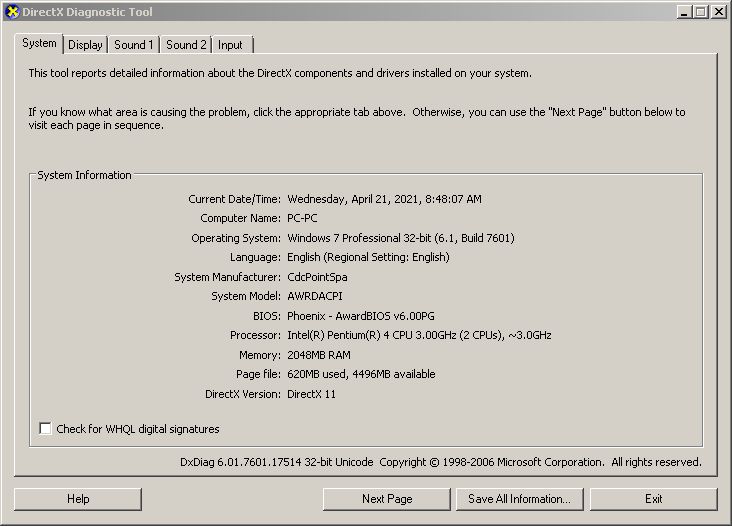732x526 pixels.
Task: Enable Check for WHQL digital signatures
Action: click(x=45, y=428)
